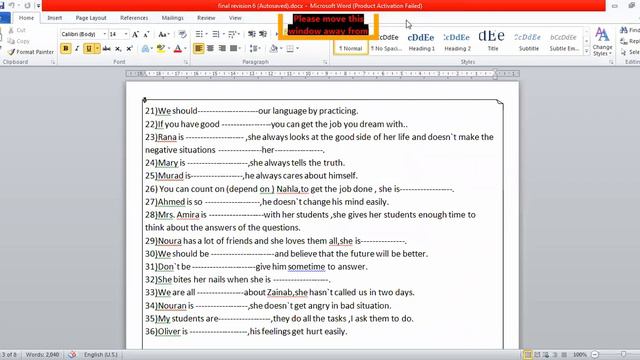Click Decrease Indent icon

(252, 34)
